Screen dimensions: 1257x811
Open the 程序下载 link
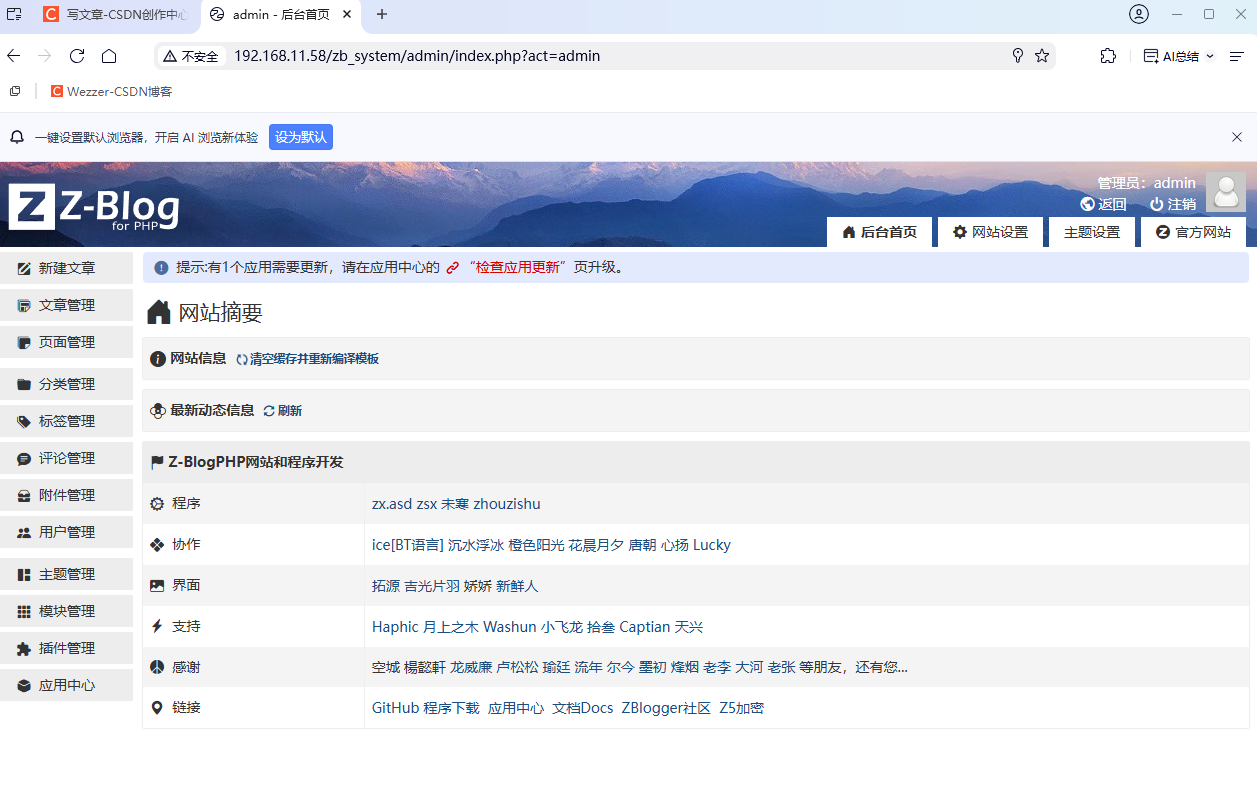(451, 708)
